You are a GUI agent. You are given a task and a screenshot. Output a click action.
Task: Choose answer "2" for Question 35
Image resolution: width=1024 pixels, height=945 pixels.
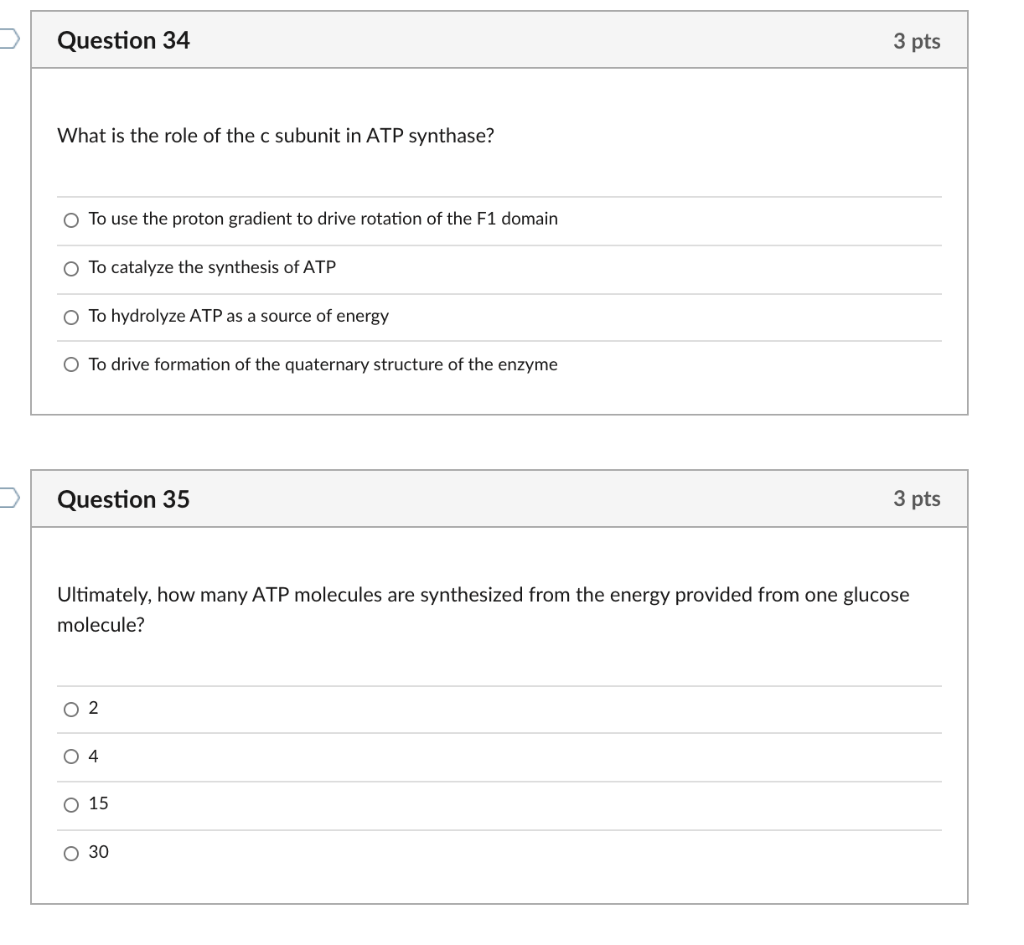[x=69, y=708]
